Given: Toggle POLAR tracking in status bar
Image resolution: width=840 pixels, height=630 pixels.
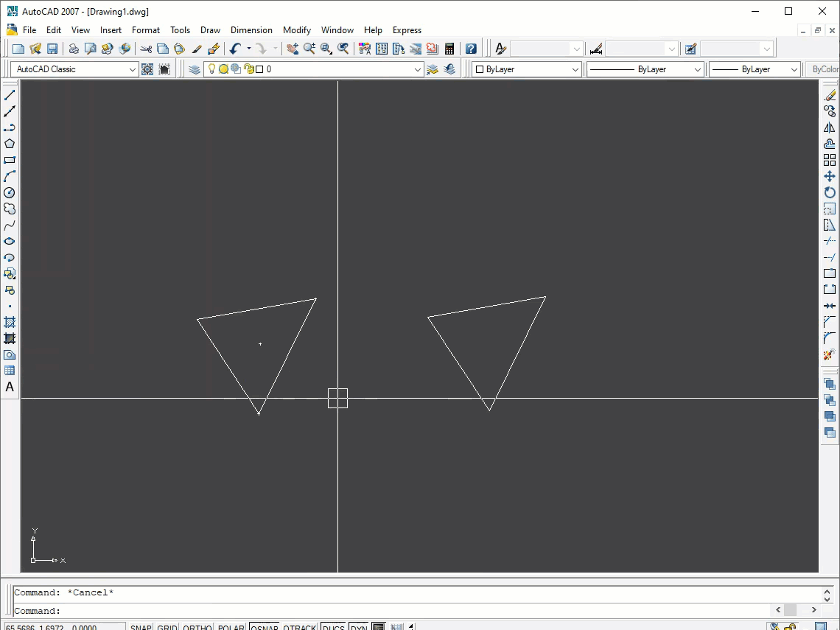Looking at the screenshot, I should point(231,627).
